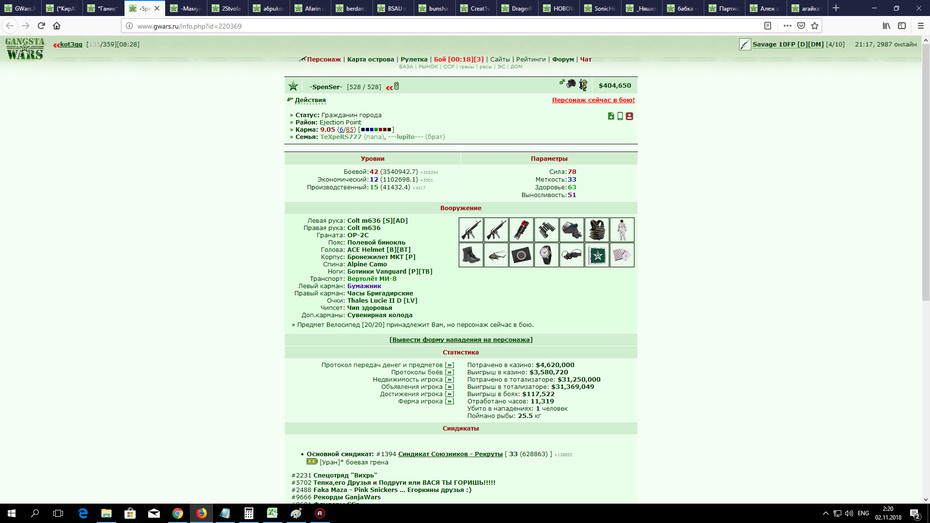Click 'Персонаж сейчас в бою!' link

point(593,100)
